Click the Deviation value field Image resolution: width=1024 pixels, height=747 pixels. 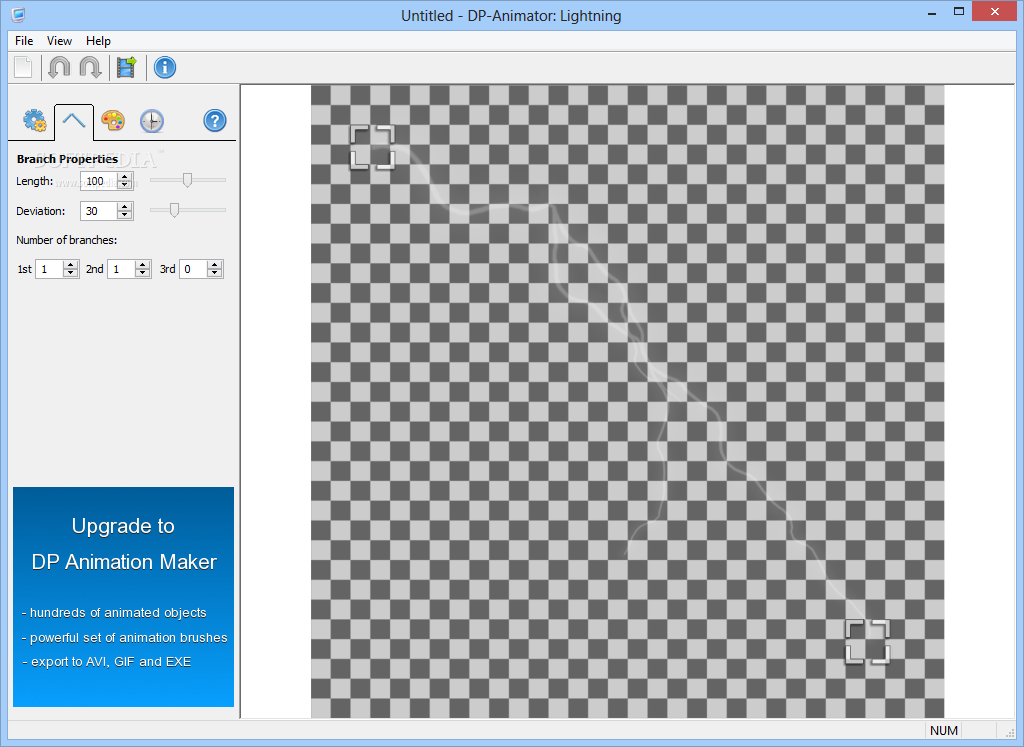[x=99, y=211]
